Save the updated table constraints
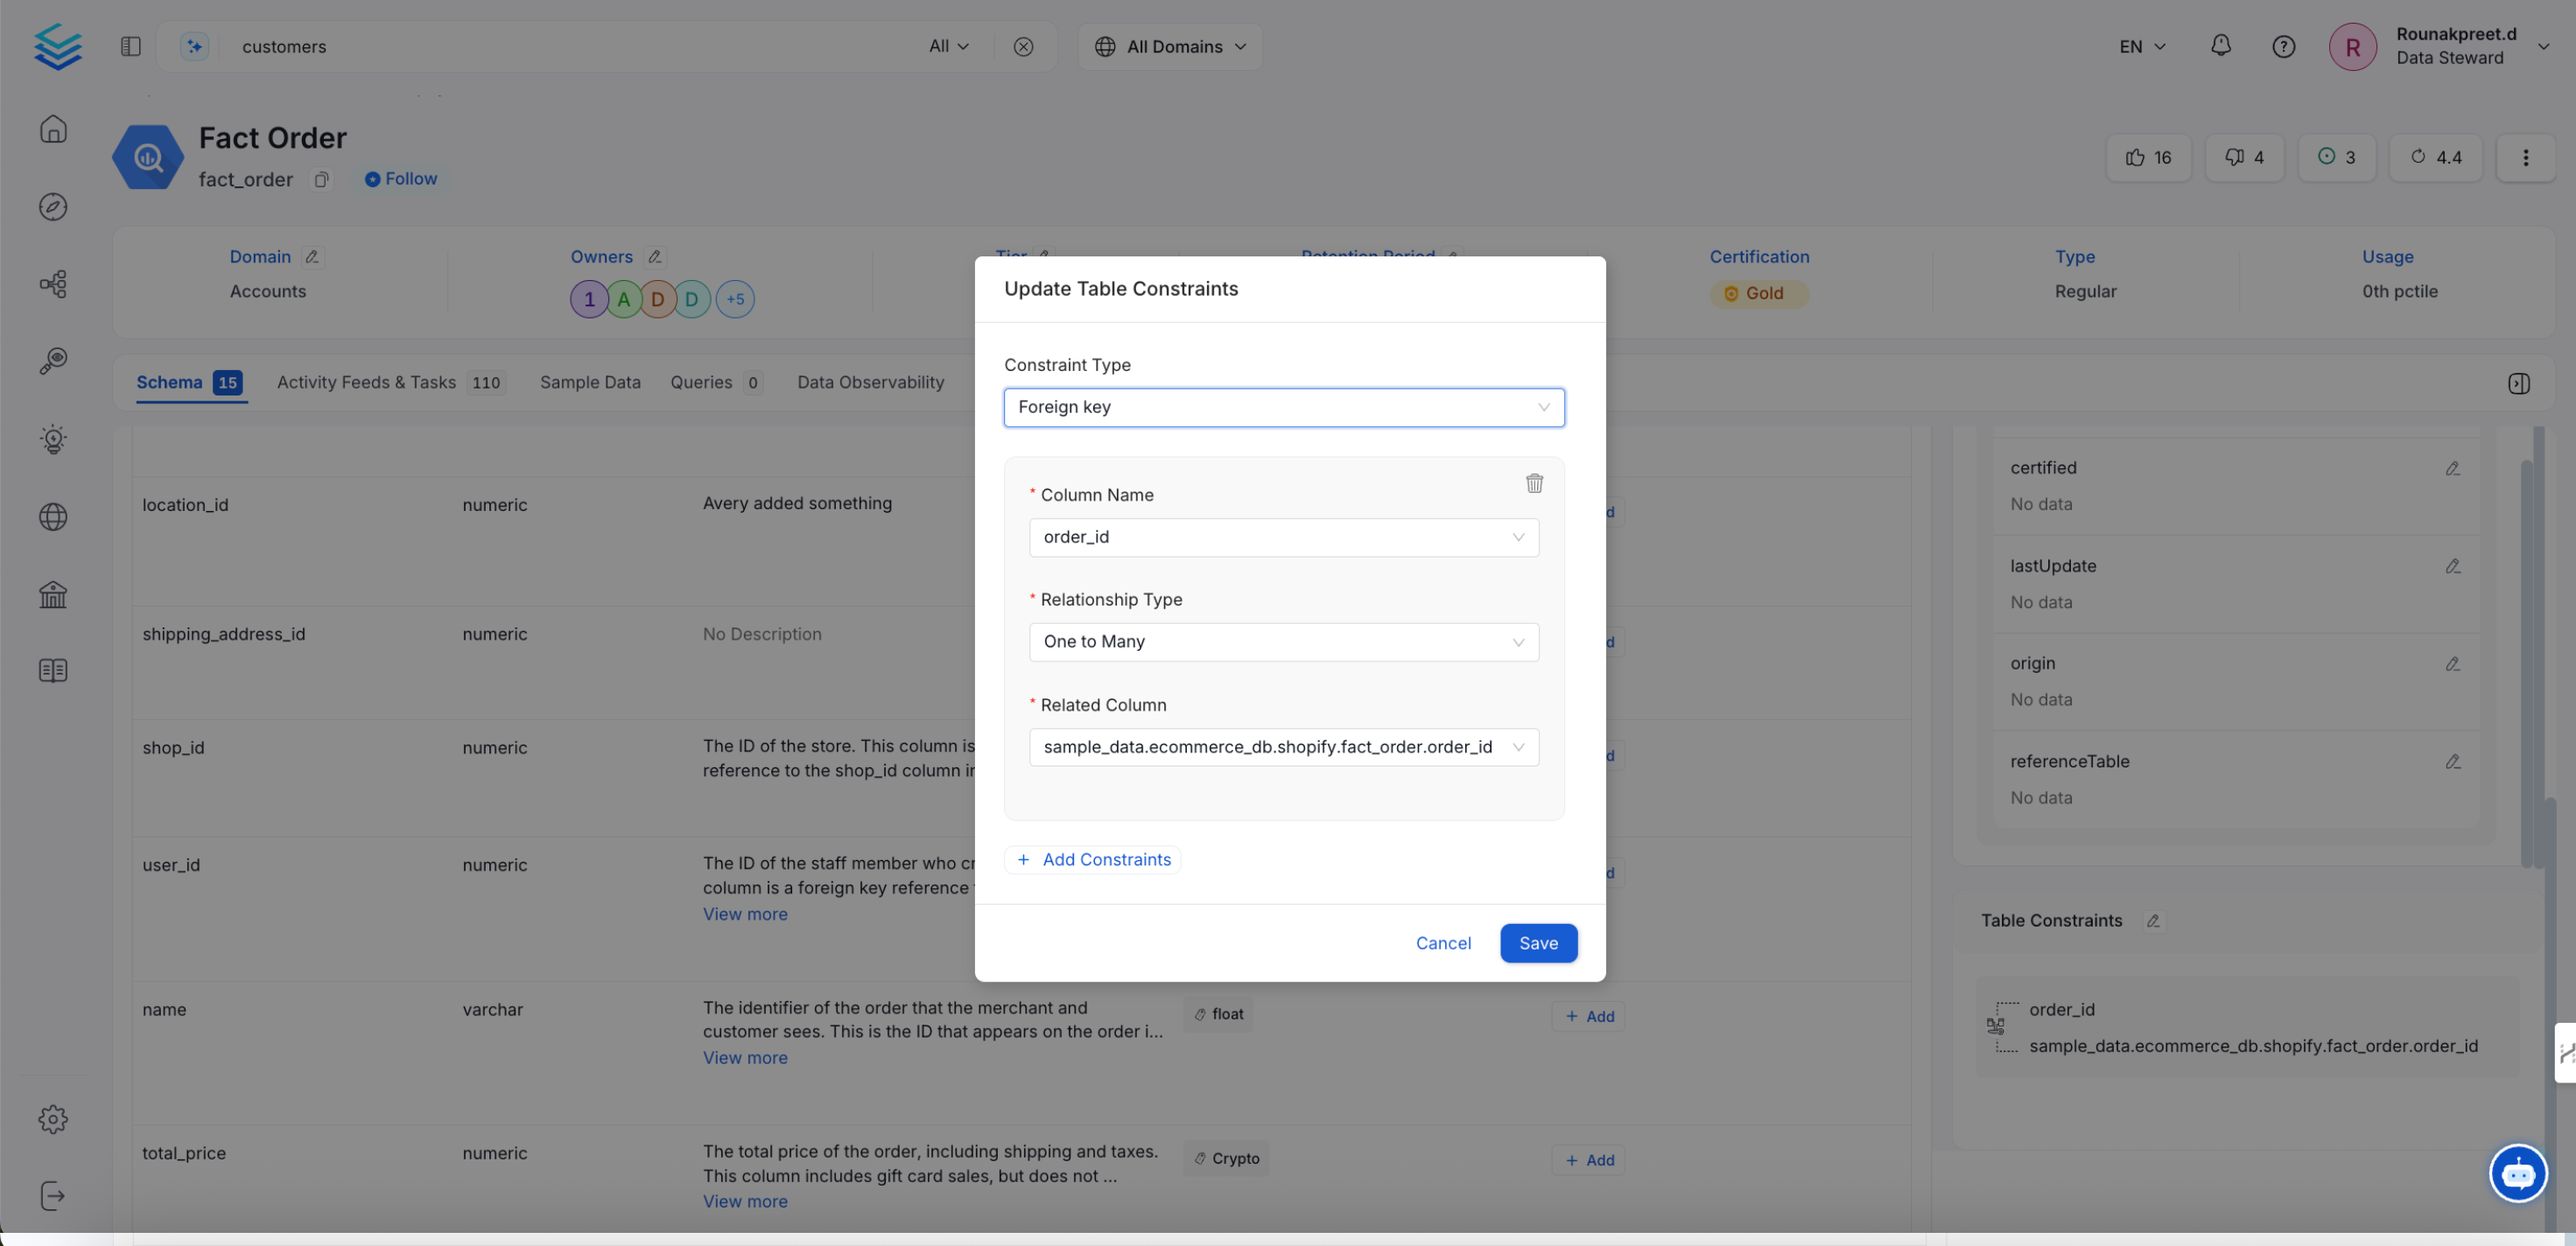 coord(1538,943)
